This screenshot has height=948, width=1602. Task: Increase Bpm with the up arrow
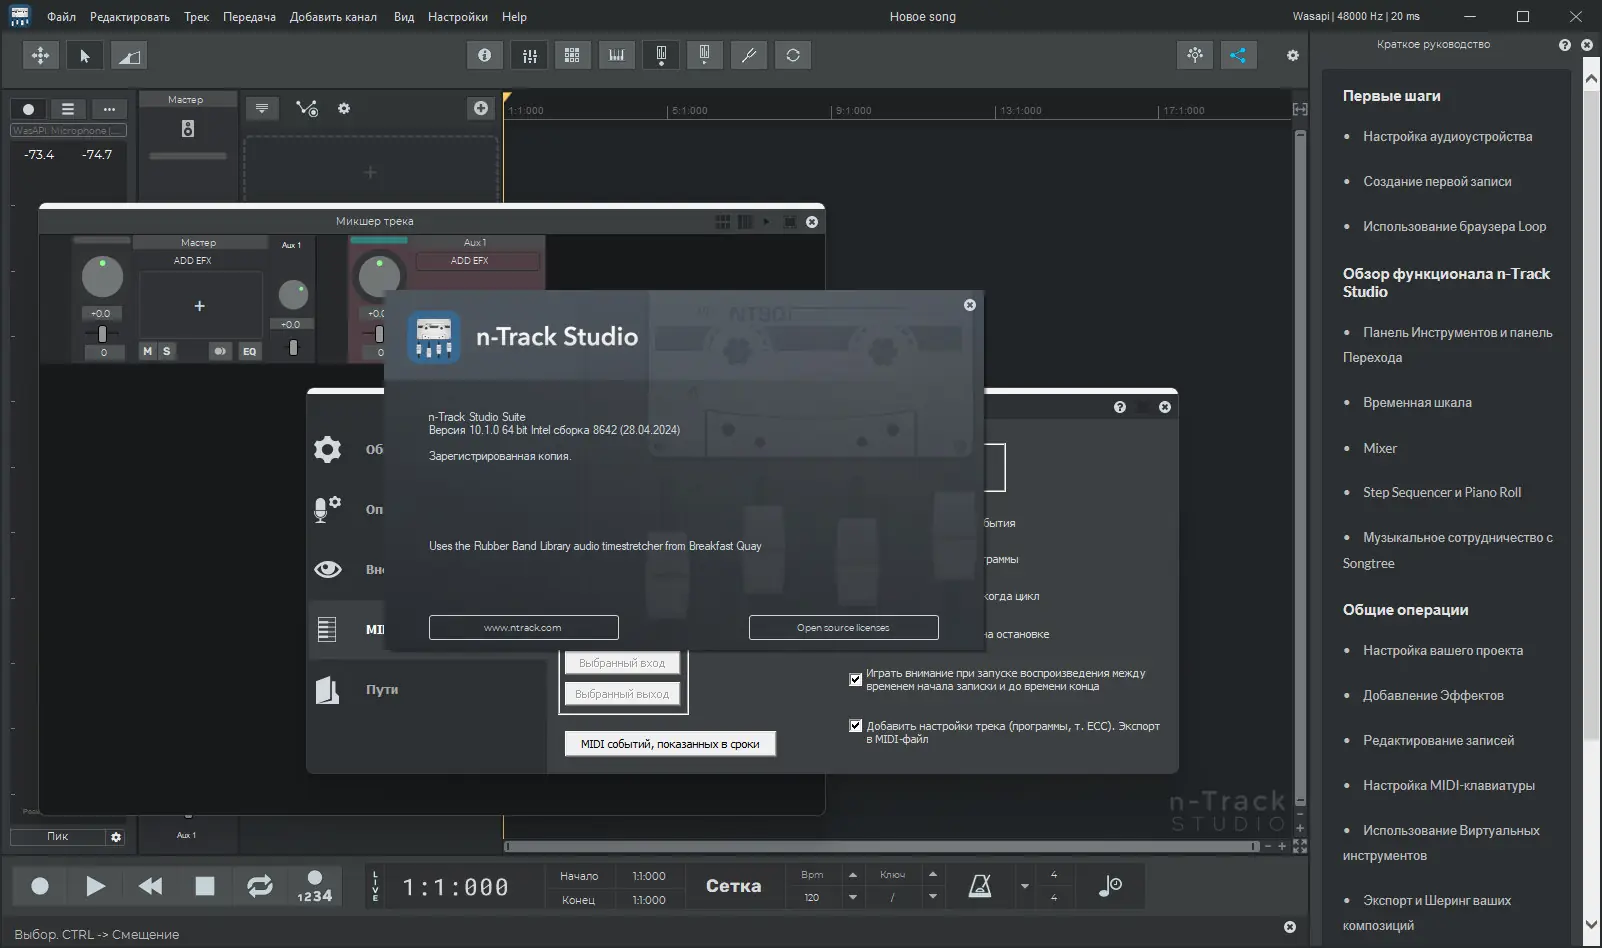tap(853, 875)
